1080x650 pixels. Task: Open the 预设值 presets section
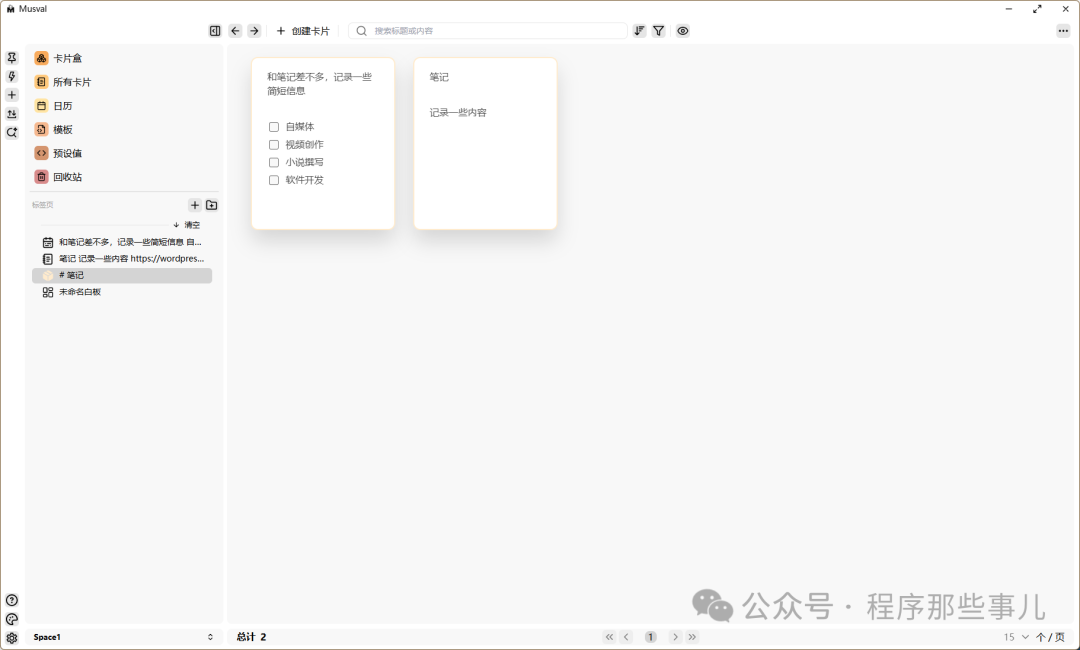click(65, 152)
